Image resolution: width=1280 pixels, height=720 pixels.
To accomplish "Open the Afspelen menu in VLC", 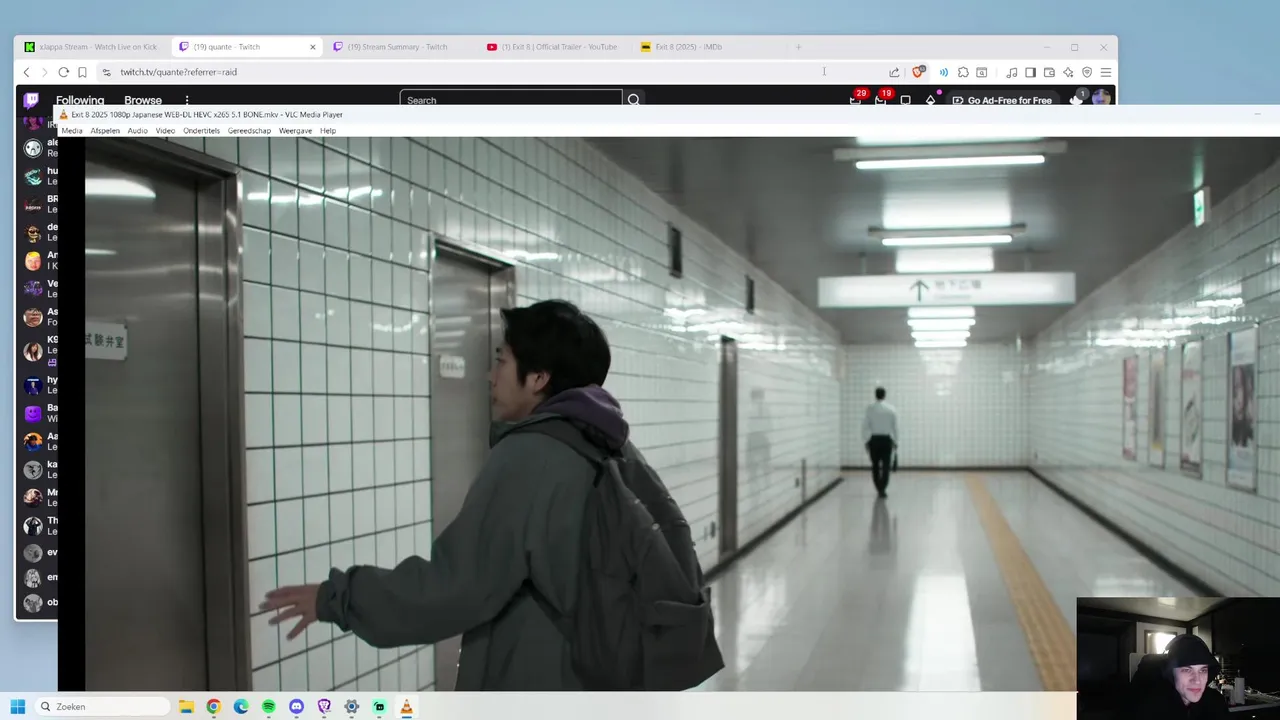I will 105,131.
